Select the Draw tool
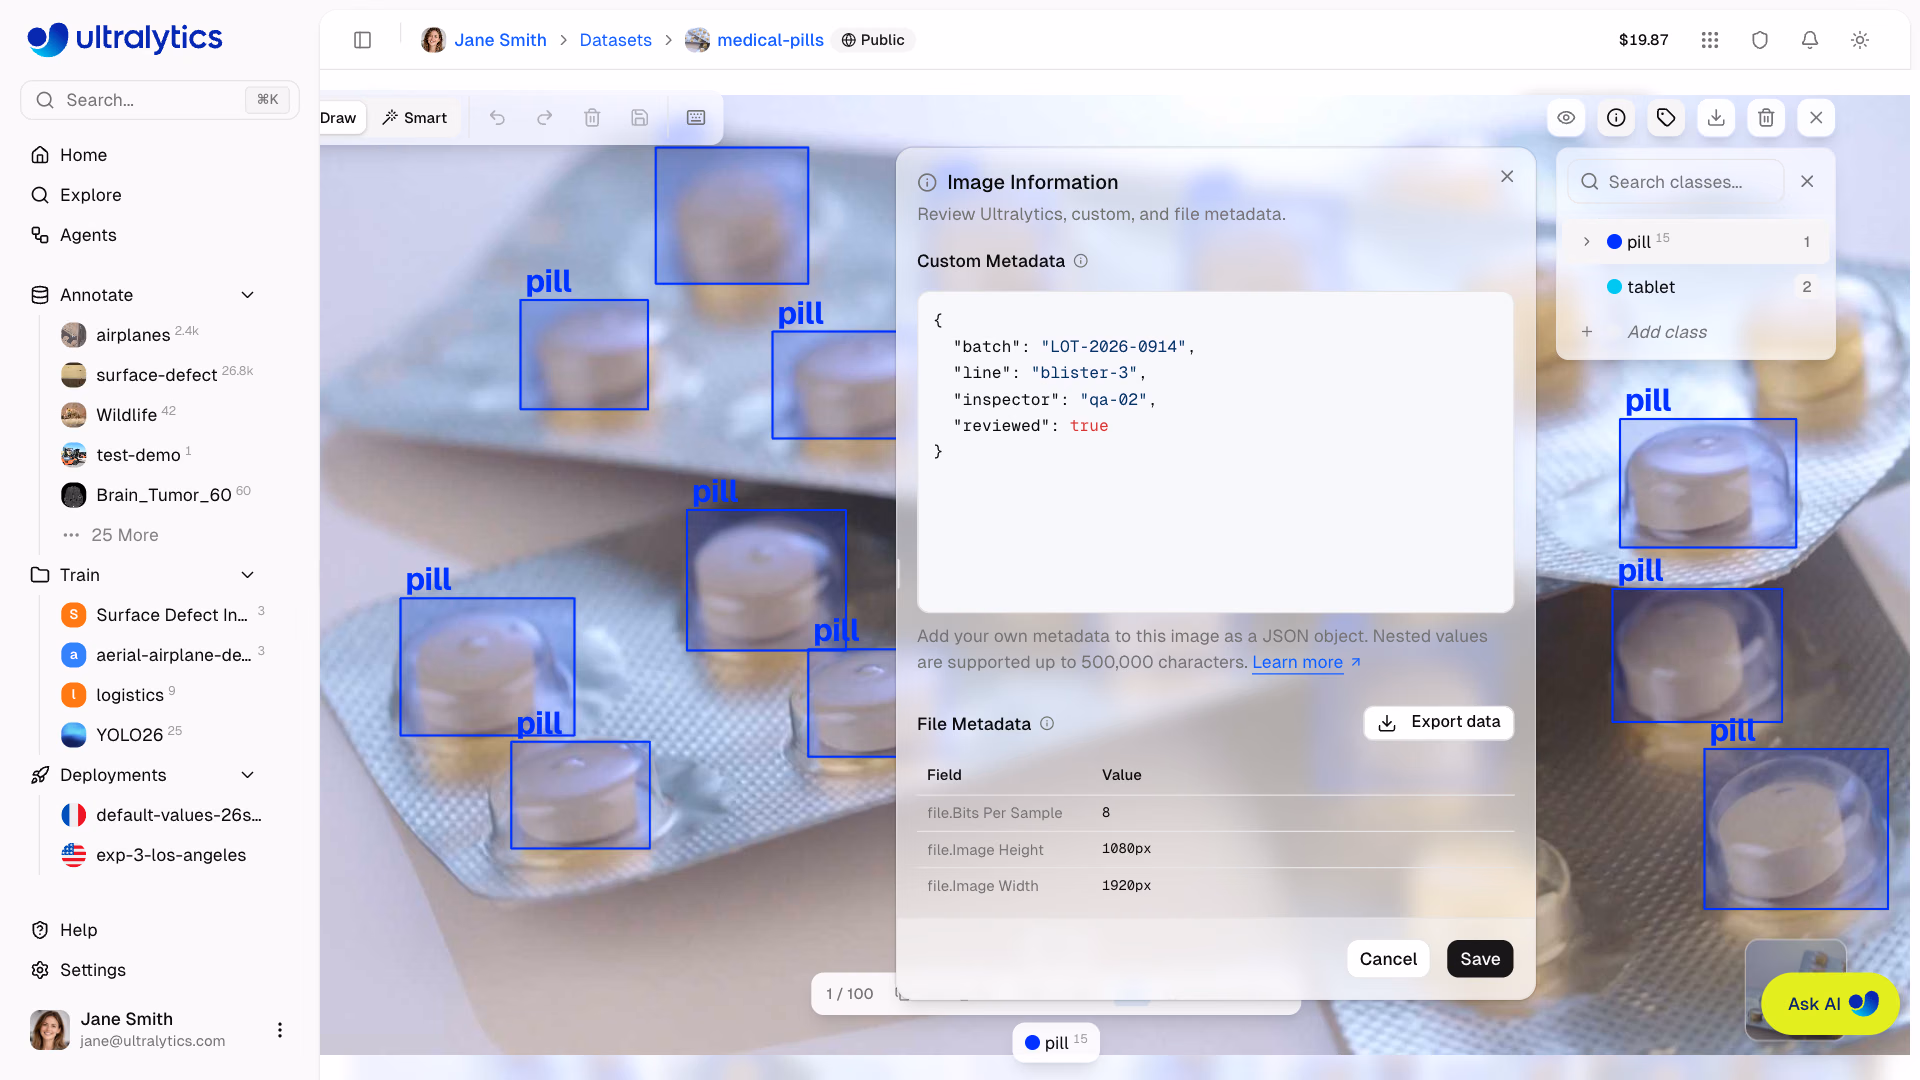This screenshot has width=1920, height=1080. 341,118
